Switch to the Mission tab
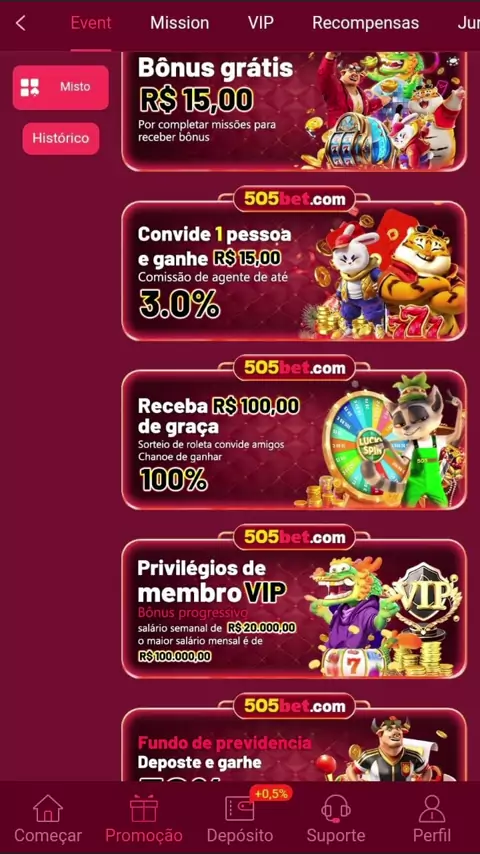 (x=180, y=23)
